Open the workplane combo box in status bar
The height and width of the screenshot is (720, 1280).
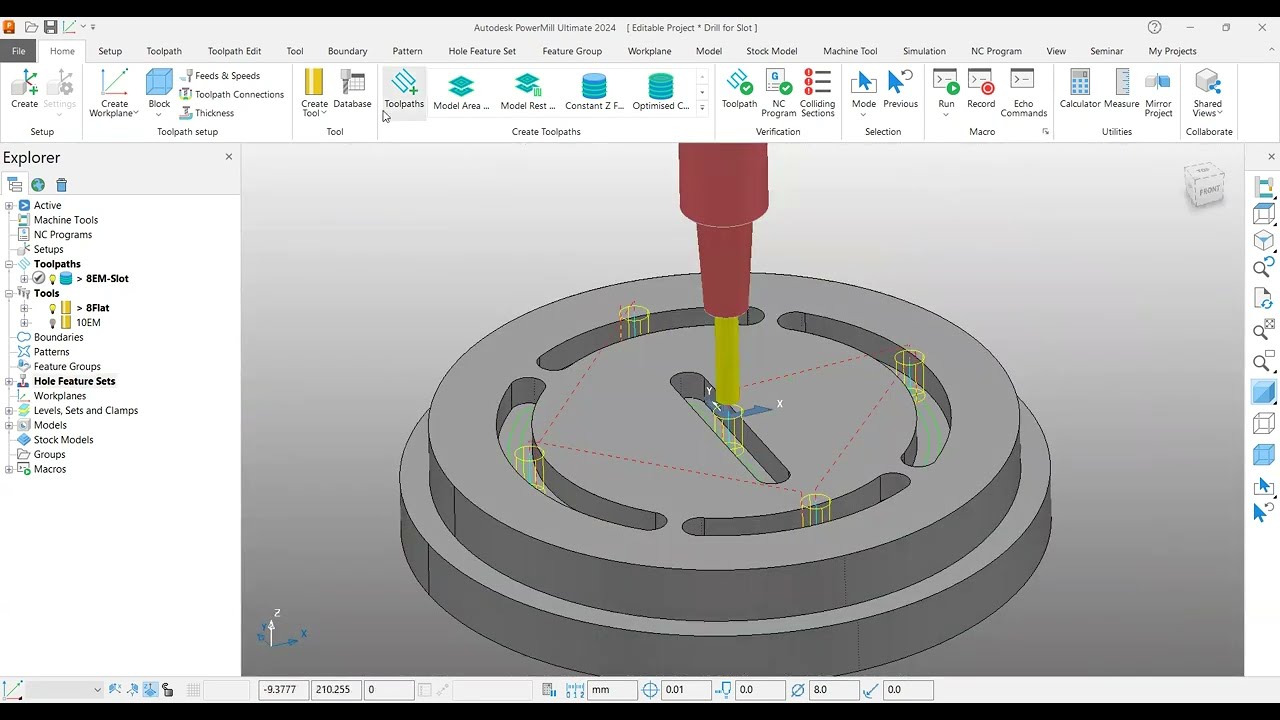(x=65, y=690)
